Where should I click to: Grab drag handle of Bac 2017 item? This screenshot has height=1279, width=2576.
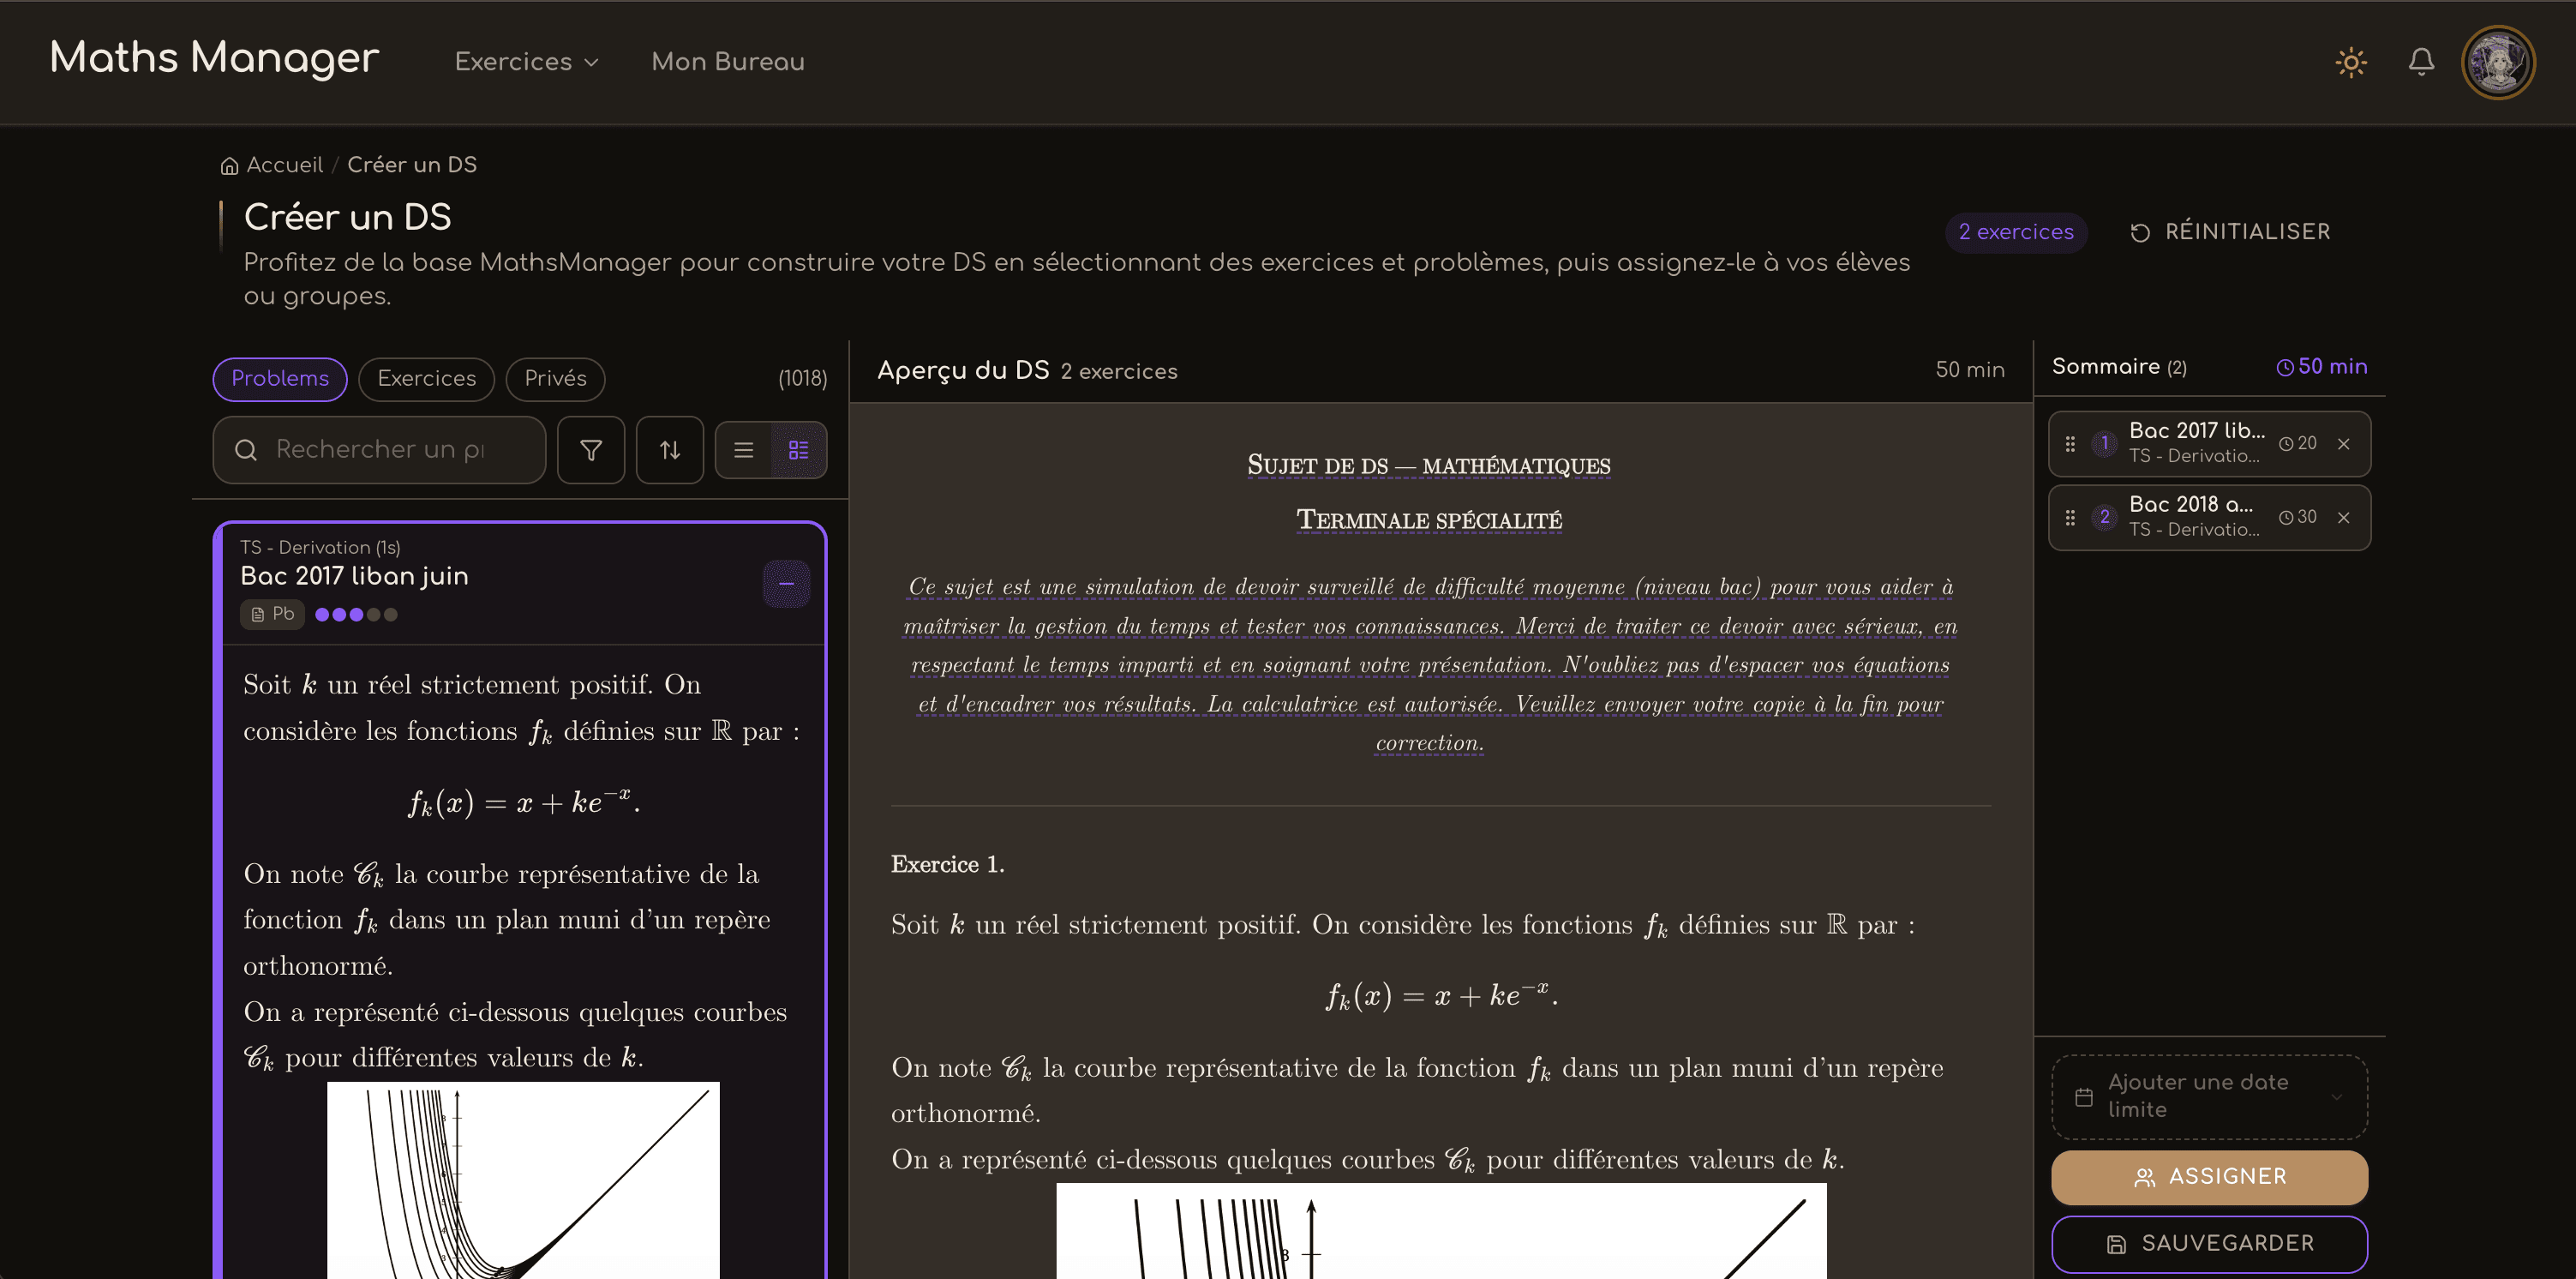(2070, 444)
